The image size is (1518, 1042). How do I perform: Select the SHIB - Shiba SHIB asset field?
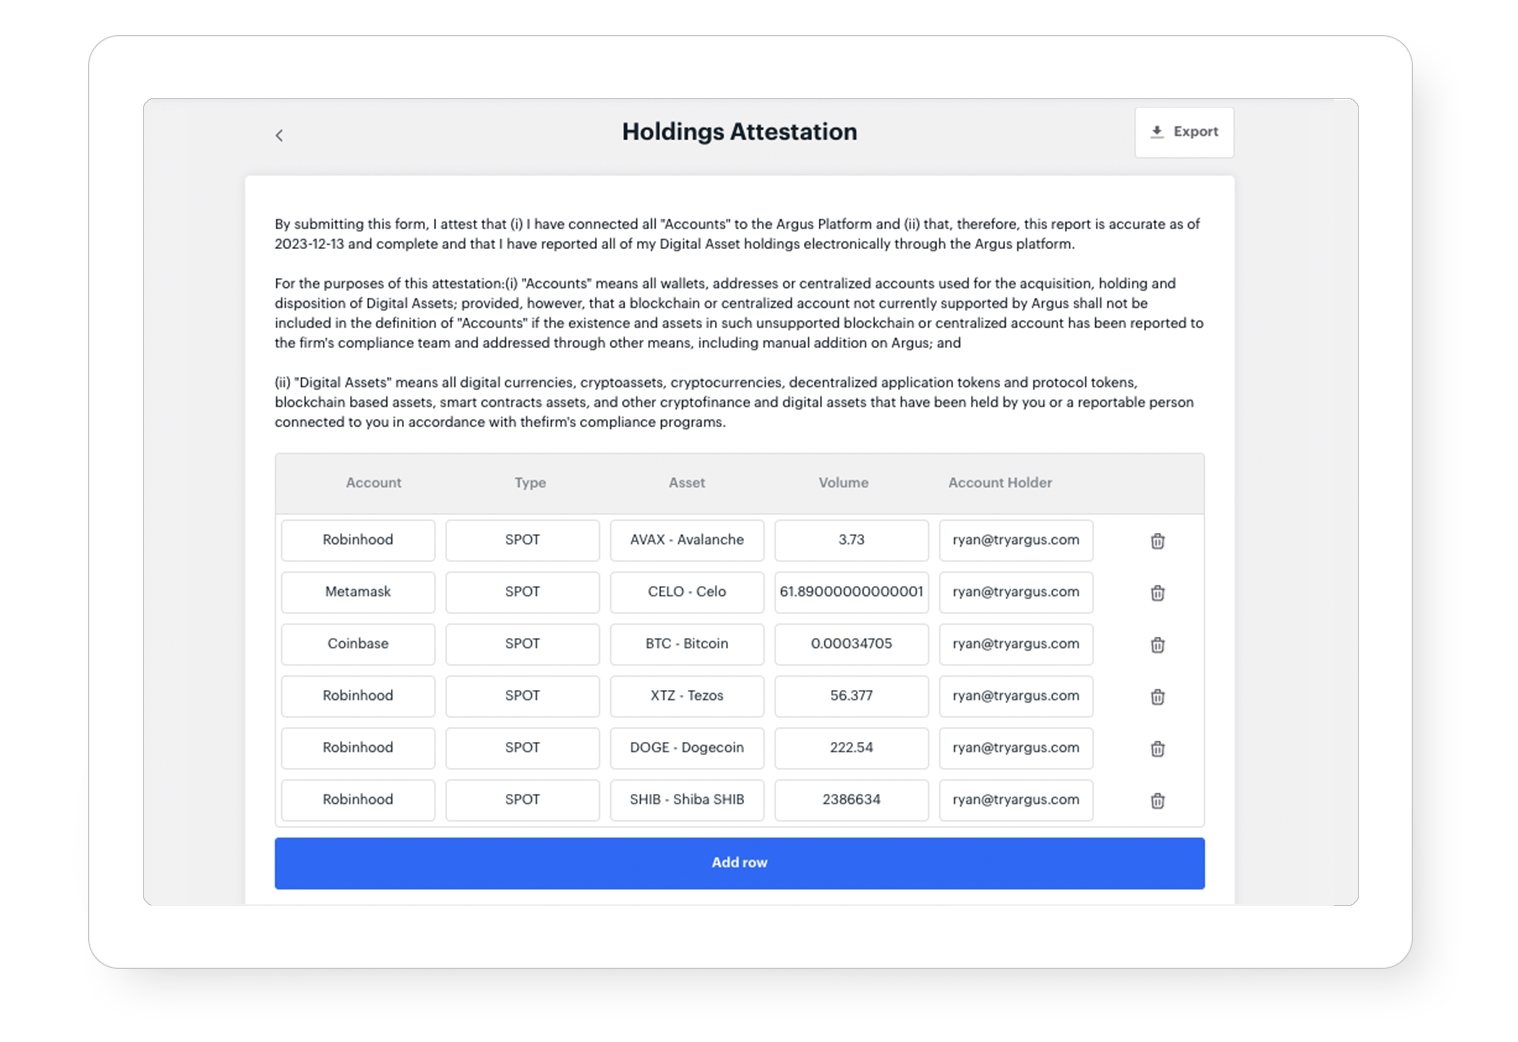click(x=687, y=800)
